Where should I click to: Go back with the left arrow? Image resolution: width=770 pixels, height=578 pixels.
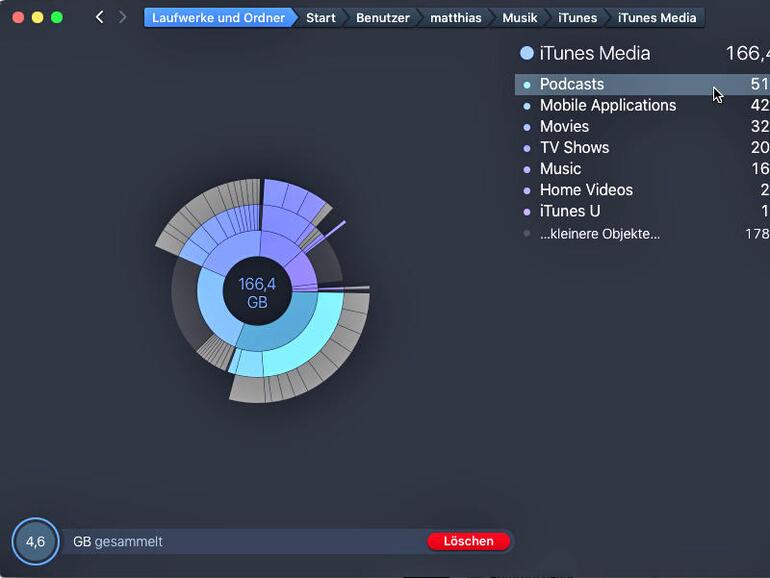click(100, 18)
